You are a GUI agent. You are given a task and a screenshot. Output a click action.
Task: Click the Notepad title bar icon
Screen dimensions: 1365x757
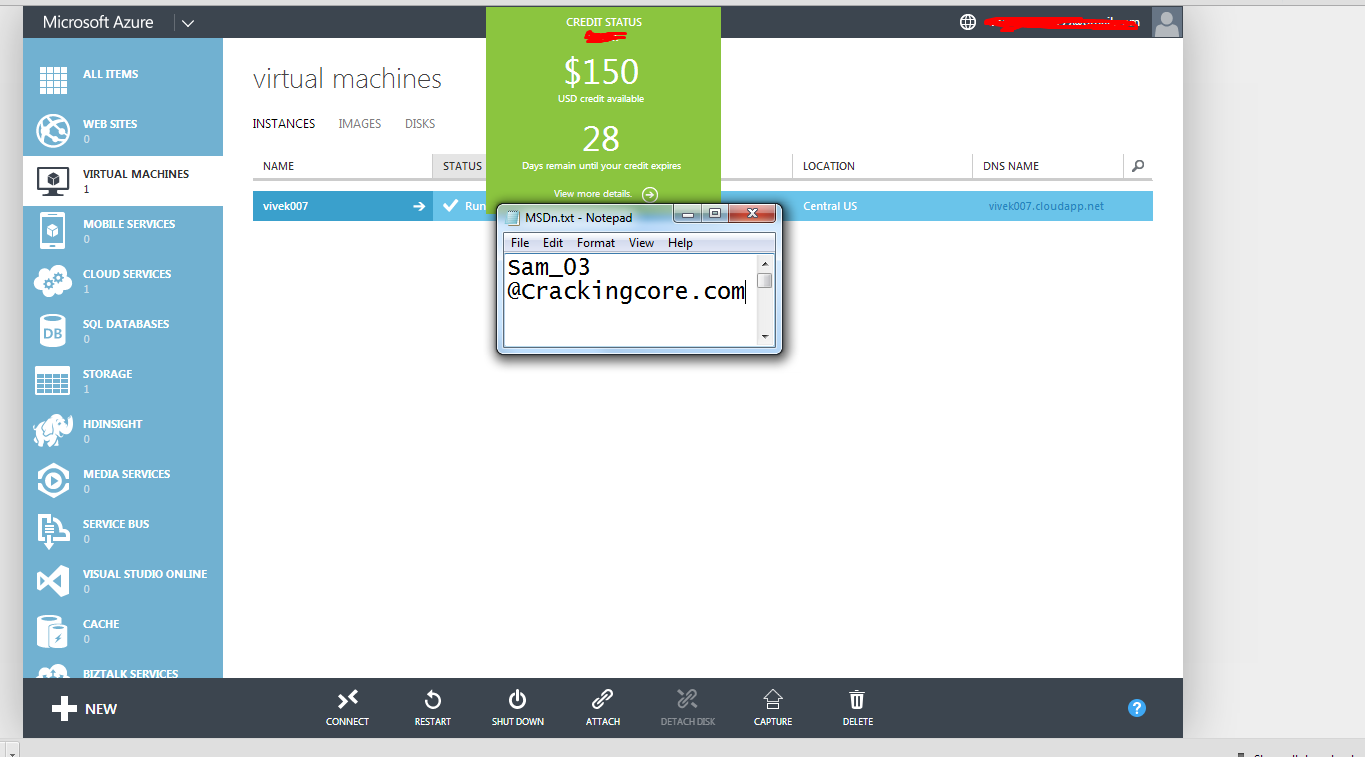click(x=513, y=217)
